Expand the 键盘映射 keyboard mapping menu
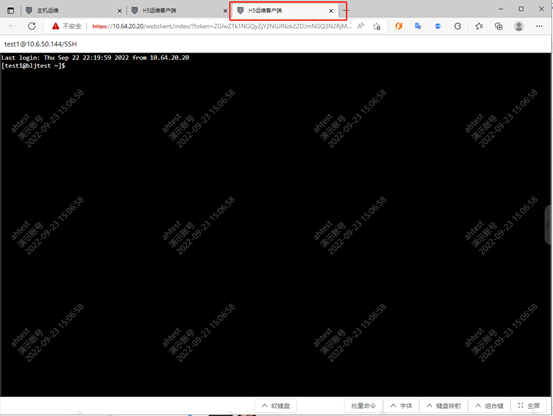The image size is (553, 416). [444, 406]
